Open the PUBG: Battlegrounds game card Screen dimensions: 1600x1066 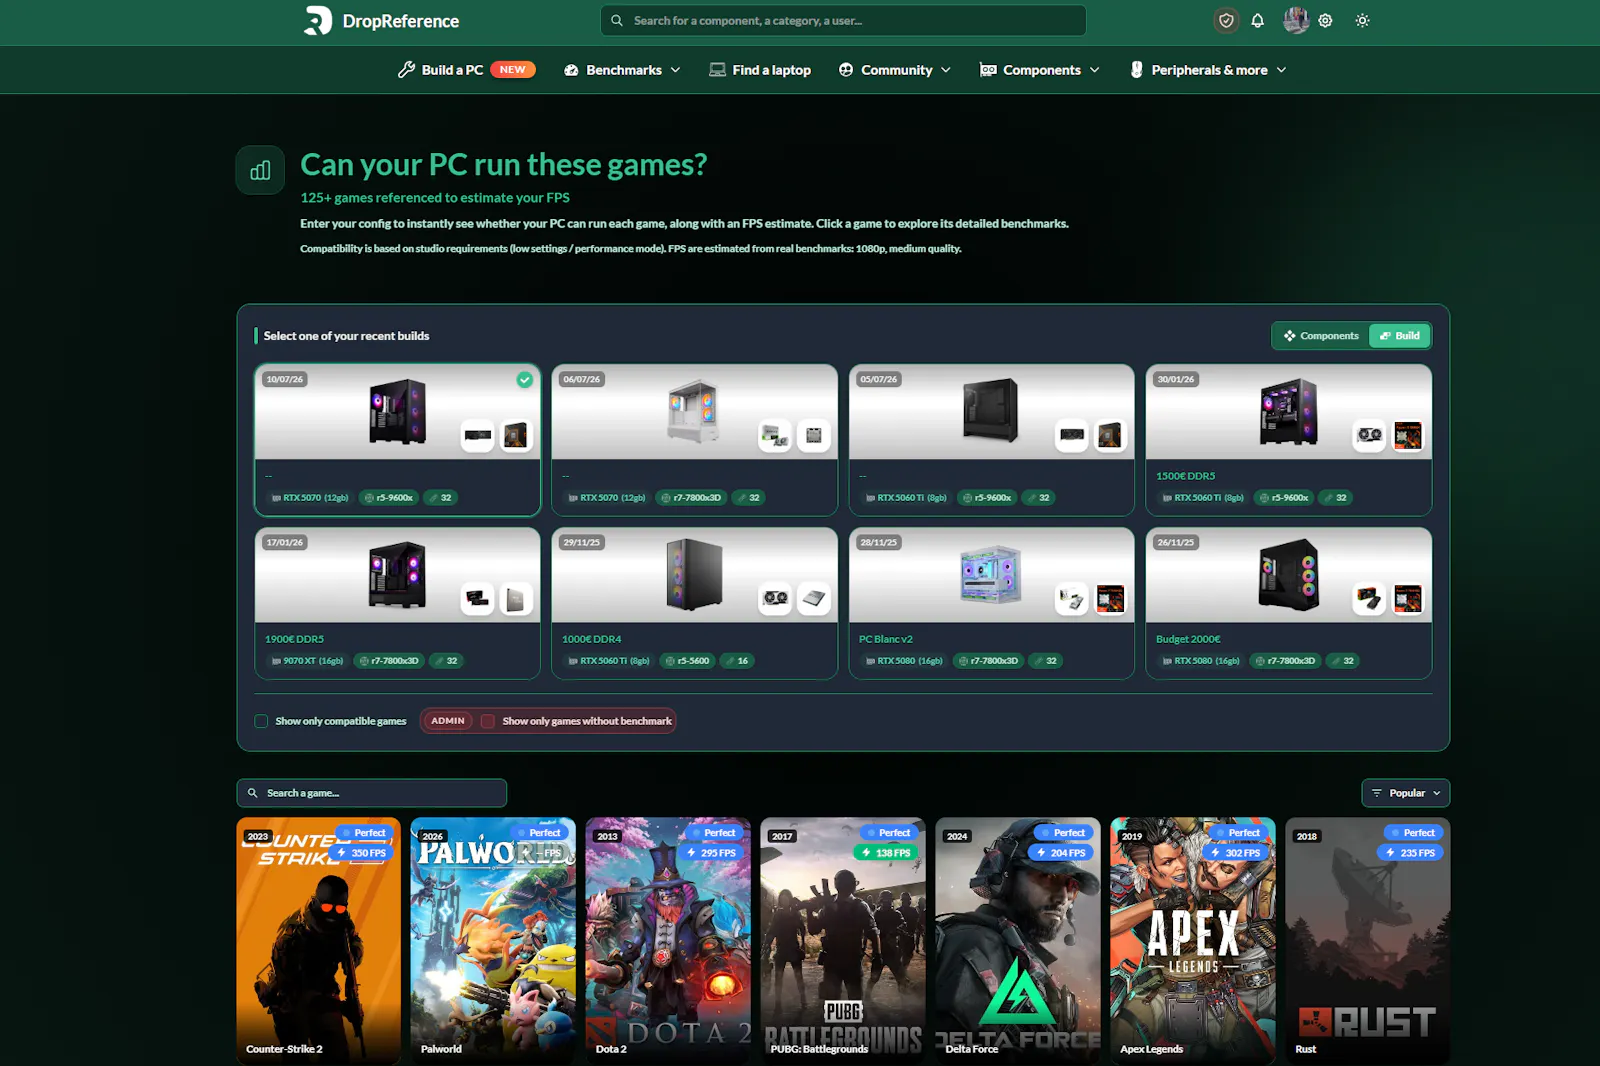click(843, 940)
